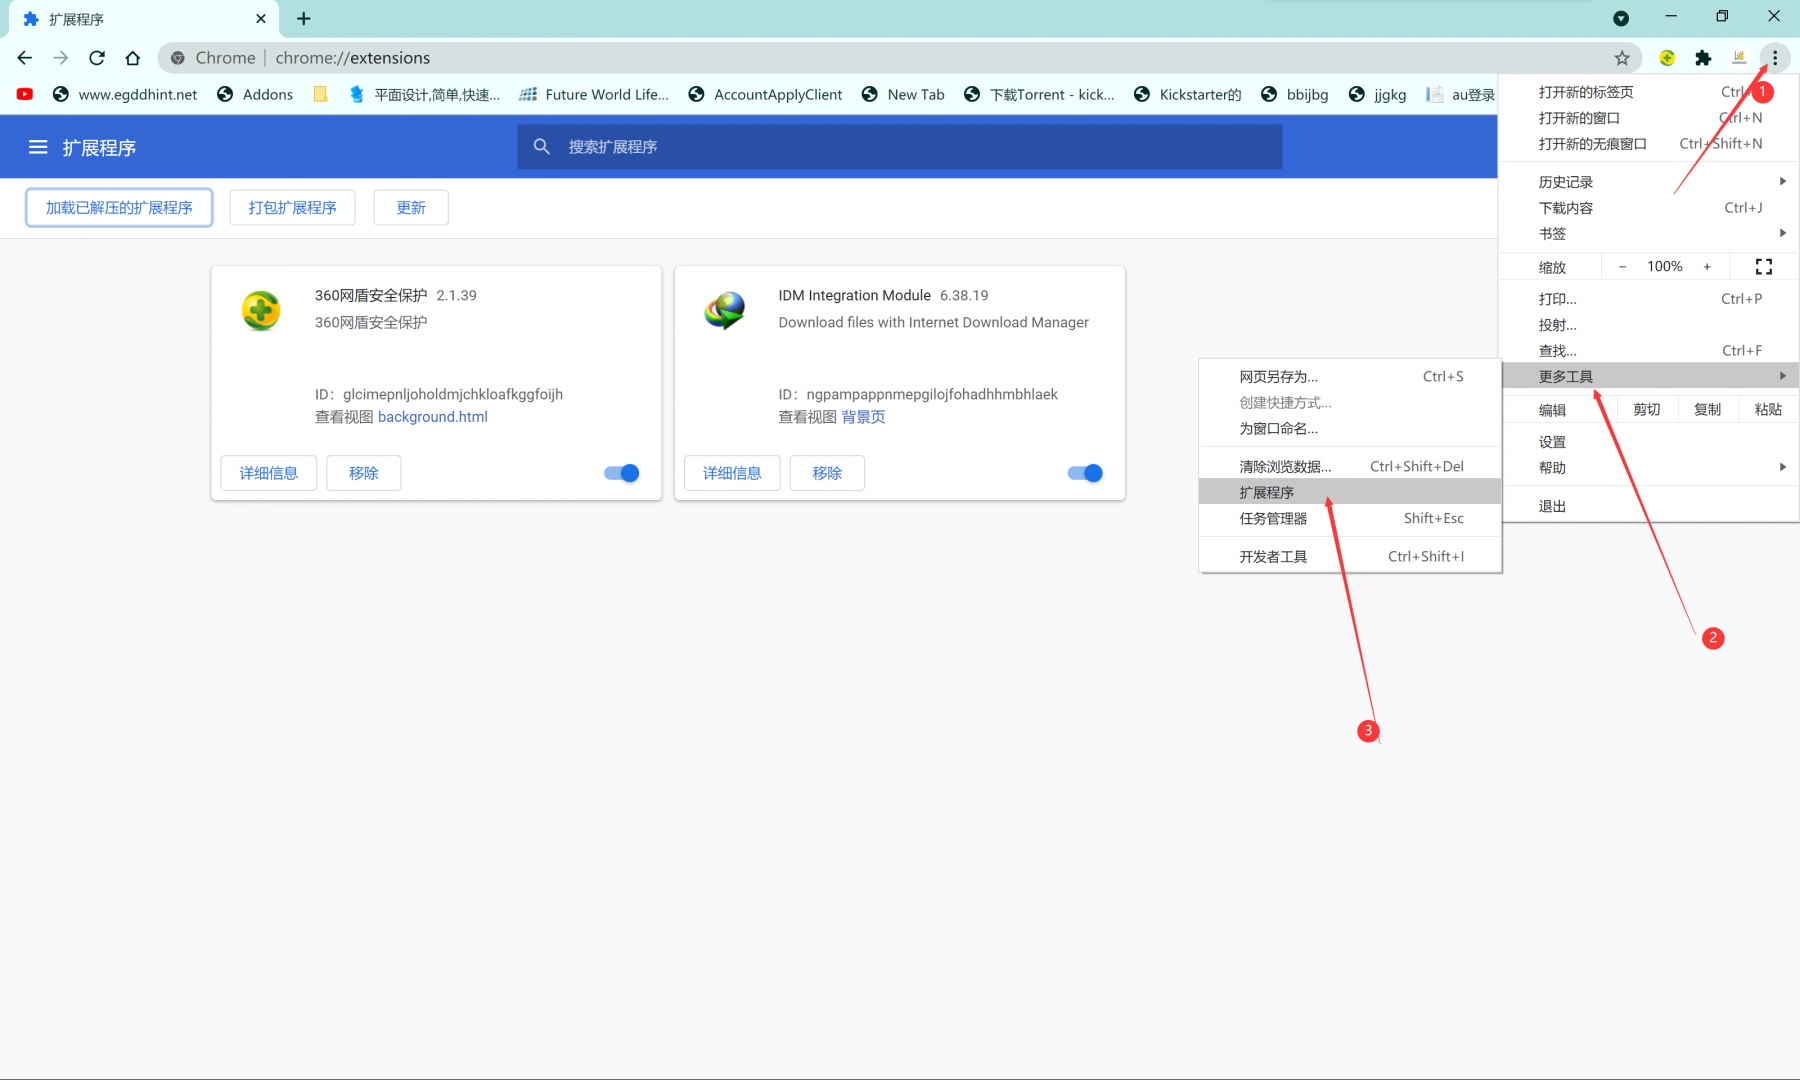
Task: Choose 投射... from the menu
Action: click(1650, 324)
